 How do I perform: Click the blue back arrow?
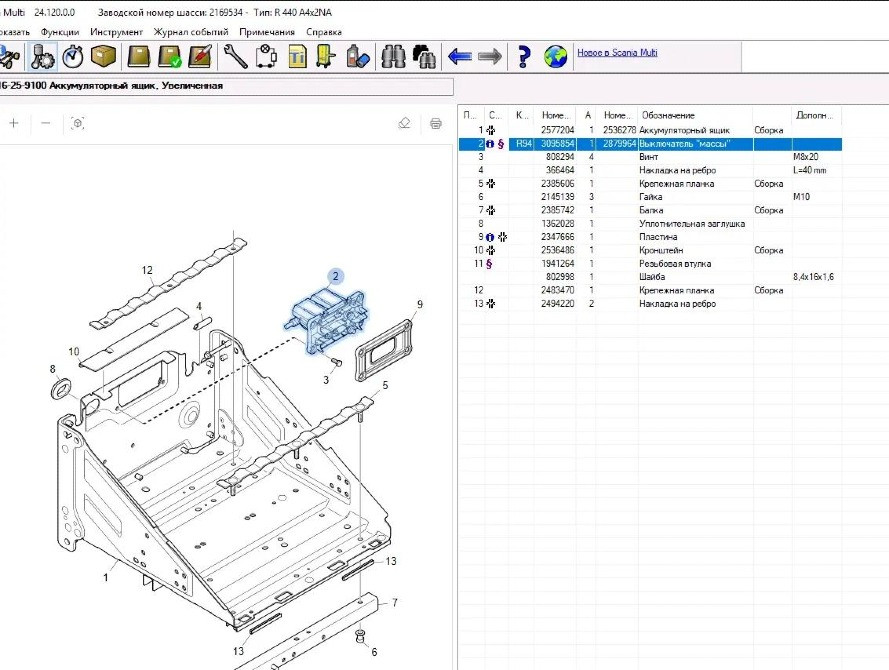click(x=460, y=57)
